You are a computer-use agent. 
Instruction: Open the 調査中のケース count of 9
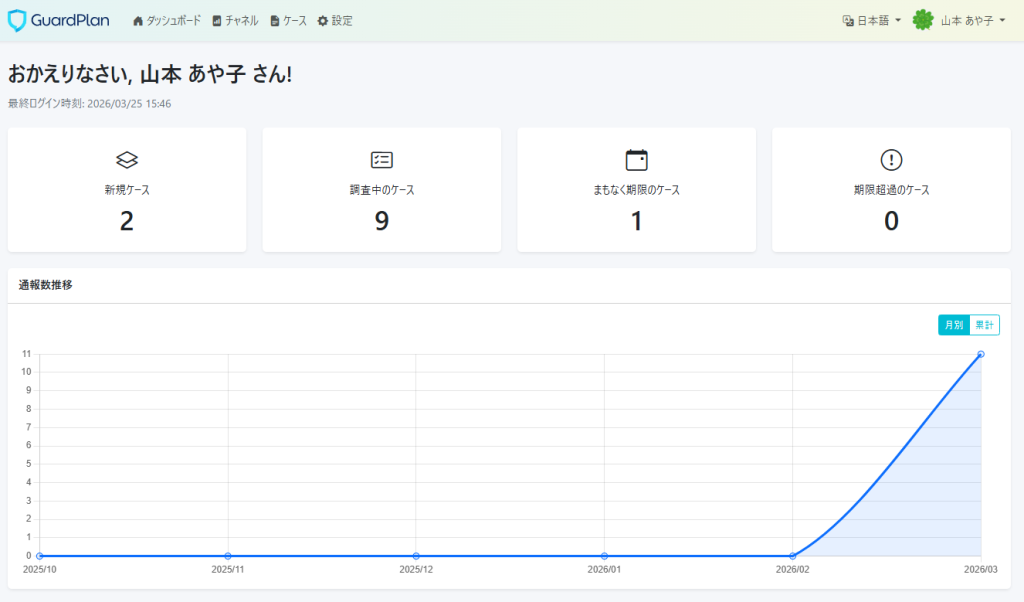pyautogui.click(x=381, y=221)
